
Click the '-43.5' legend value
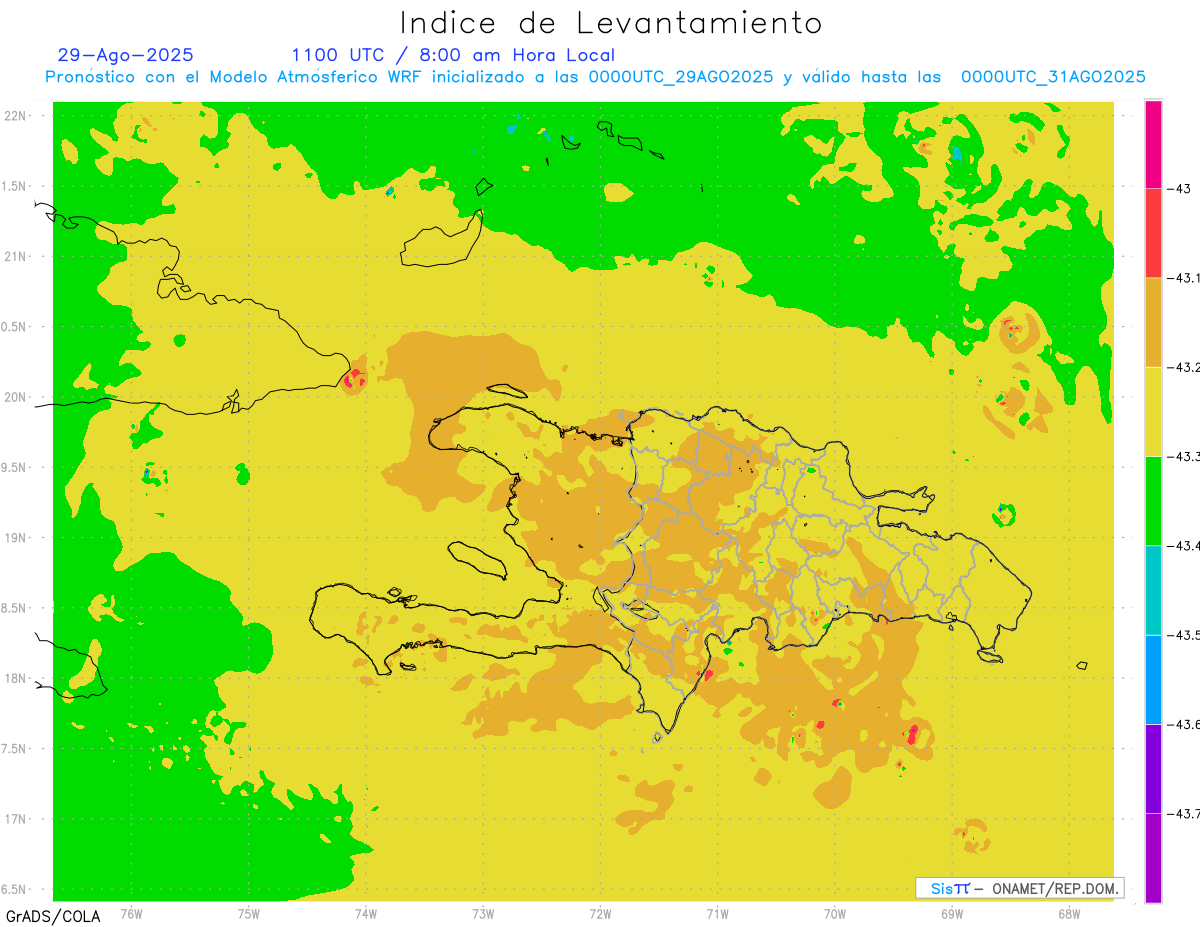1183,635
